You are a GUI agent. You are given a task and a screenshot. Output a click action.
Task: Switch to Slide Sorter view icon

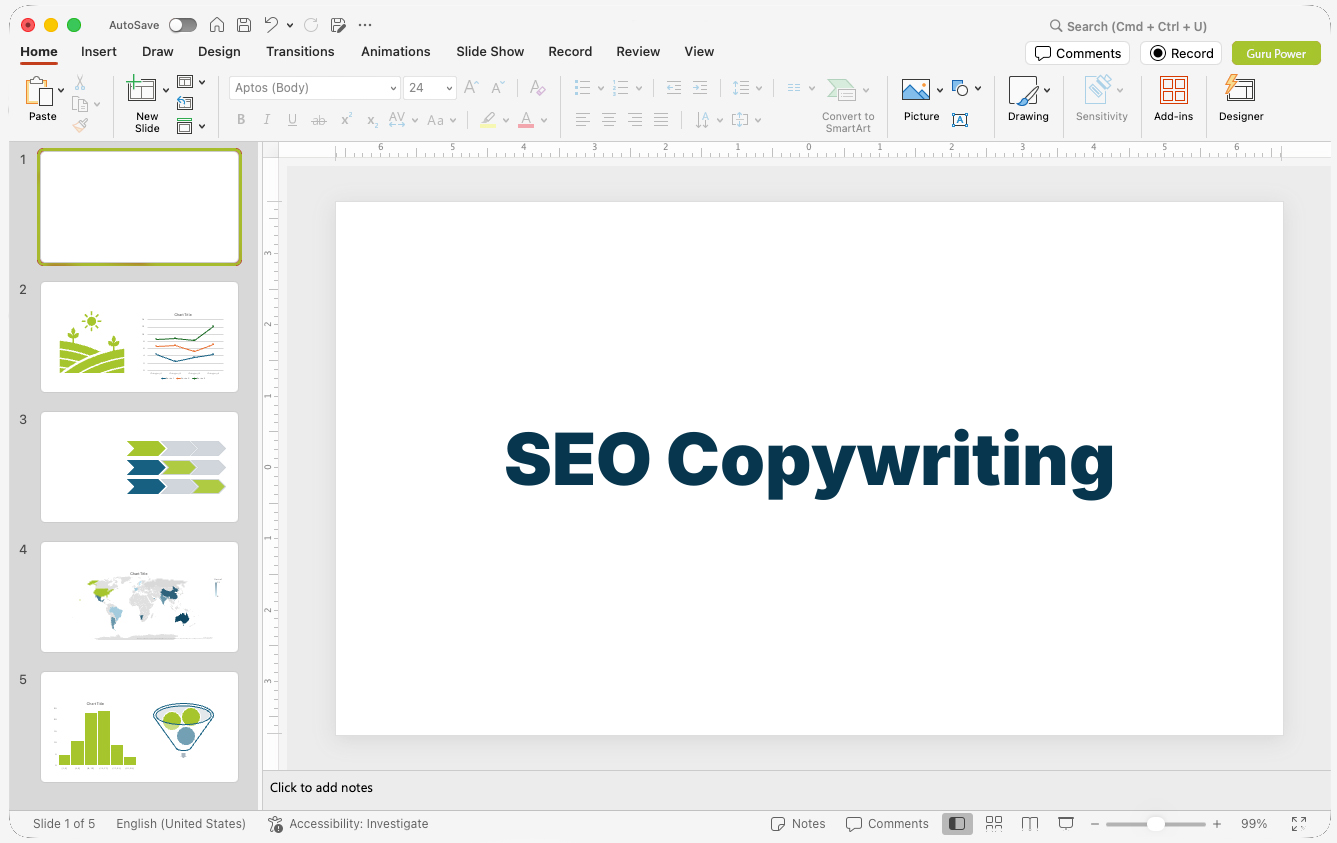pyautogui.click(x=994, y=824)
